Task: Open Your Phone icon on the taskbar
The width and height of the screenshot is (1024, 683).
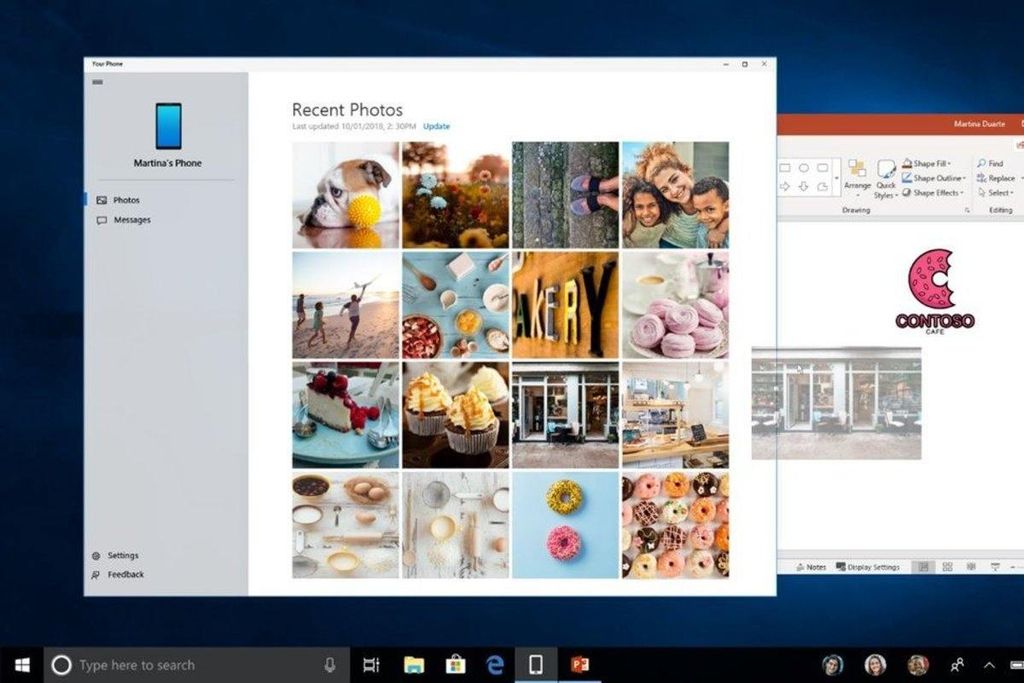Action: [x=536, y=664]
